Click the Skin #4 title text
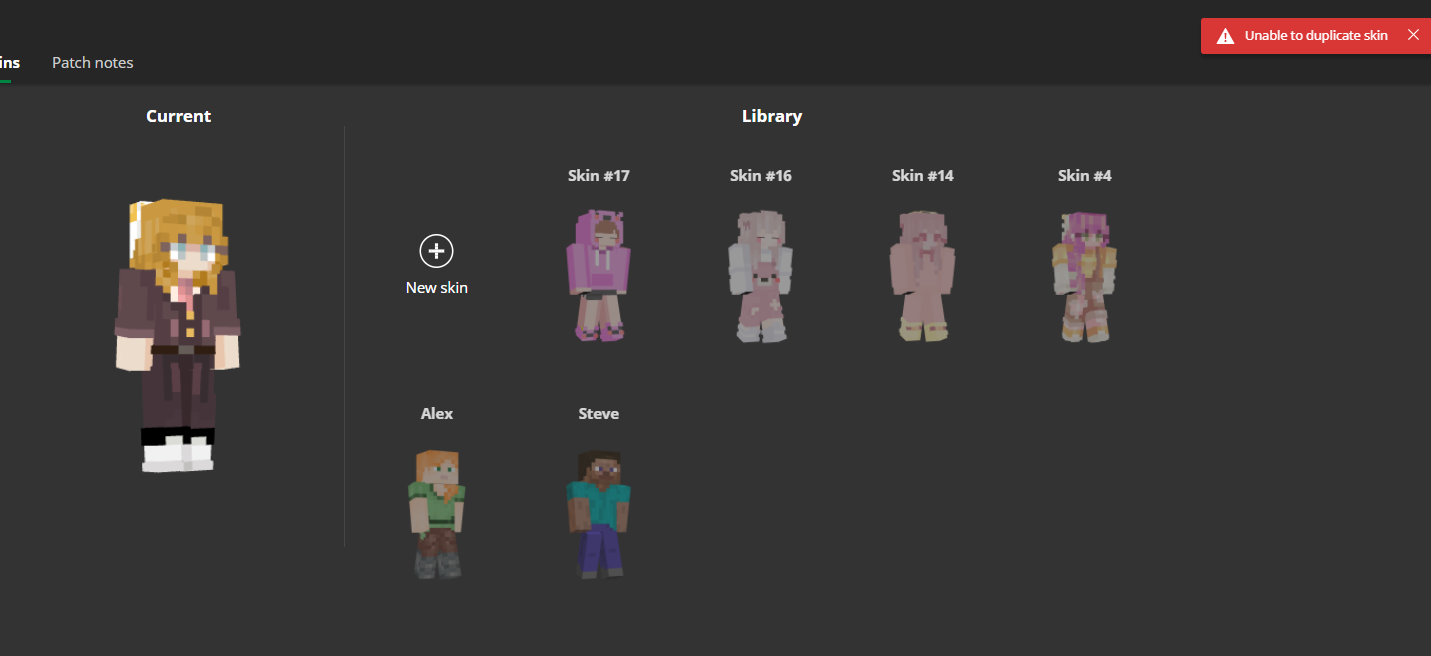The image size is (1431, 656). (x=1085, y=176)
